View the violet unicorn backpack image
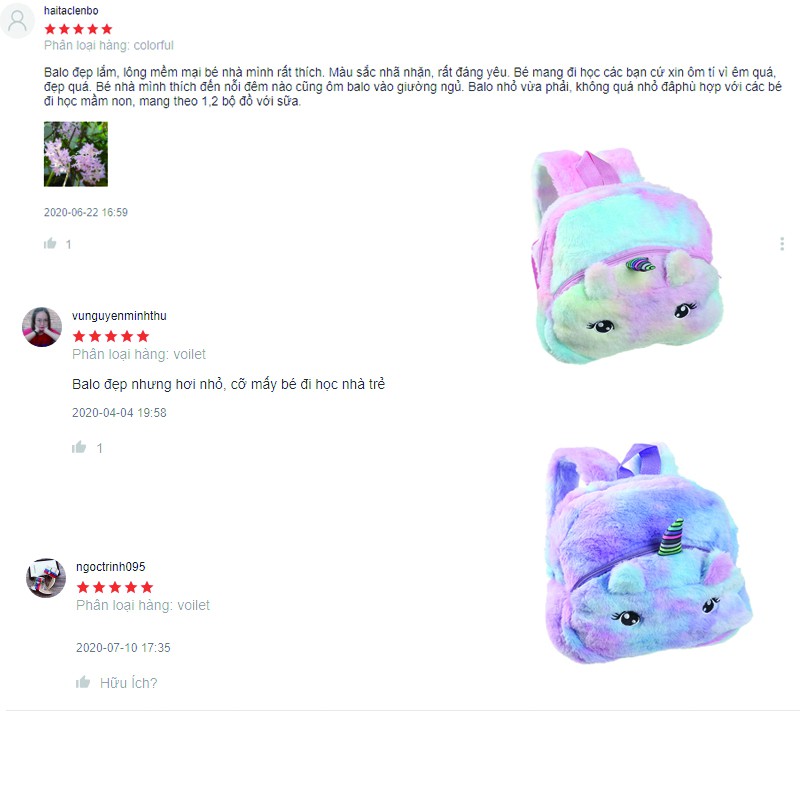Viewport: 800px width, 800px height. pos(648,553)
